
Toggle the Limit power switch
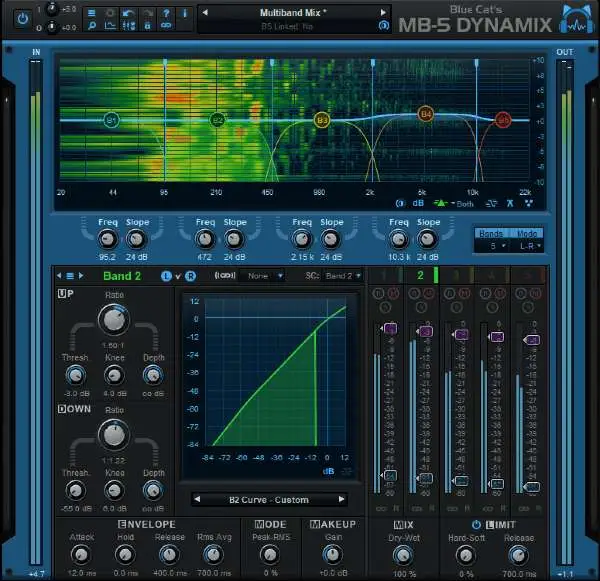click(475, 524)
